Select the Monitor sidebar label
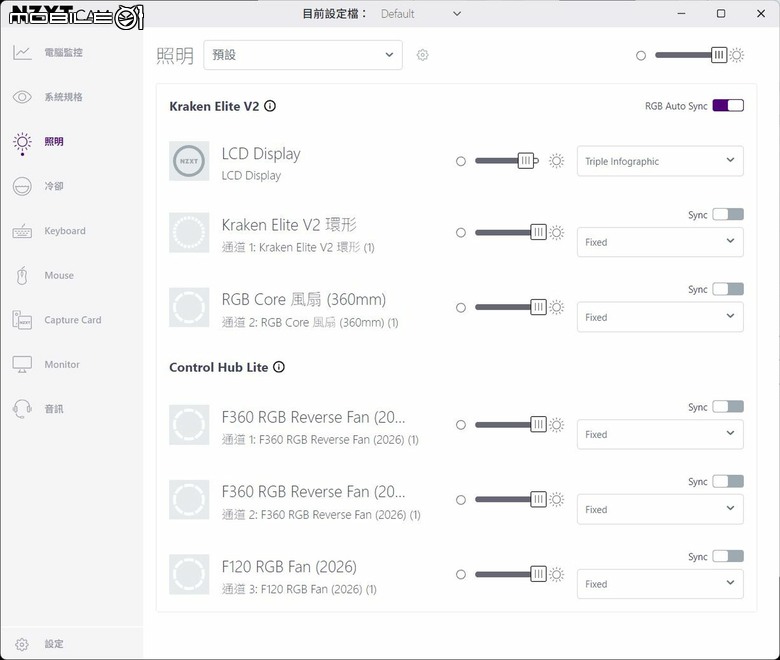The height and width of the screenshot is (660, 780). 62,365
